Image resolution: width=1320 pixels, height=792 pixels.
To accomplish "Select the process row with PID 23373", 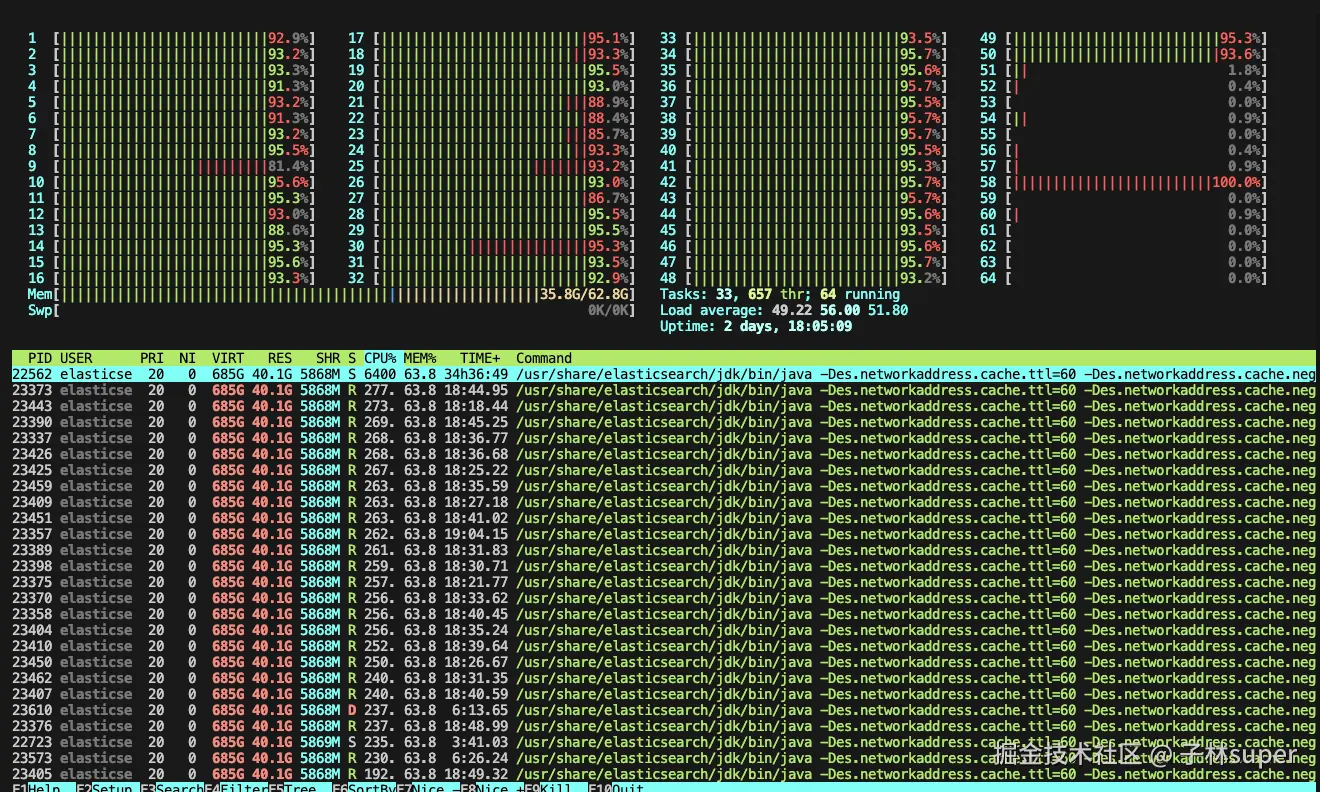I will [x=664, y=390].
